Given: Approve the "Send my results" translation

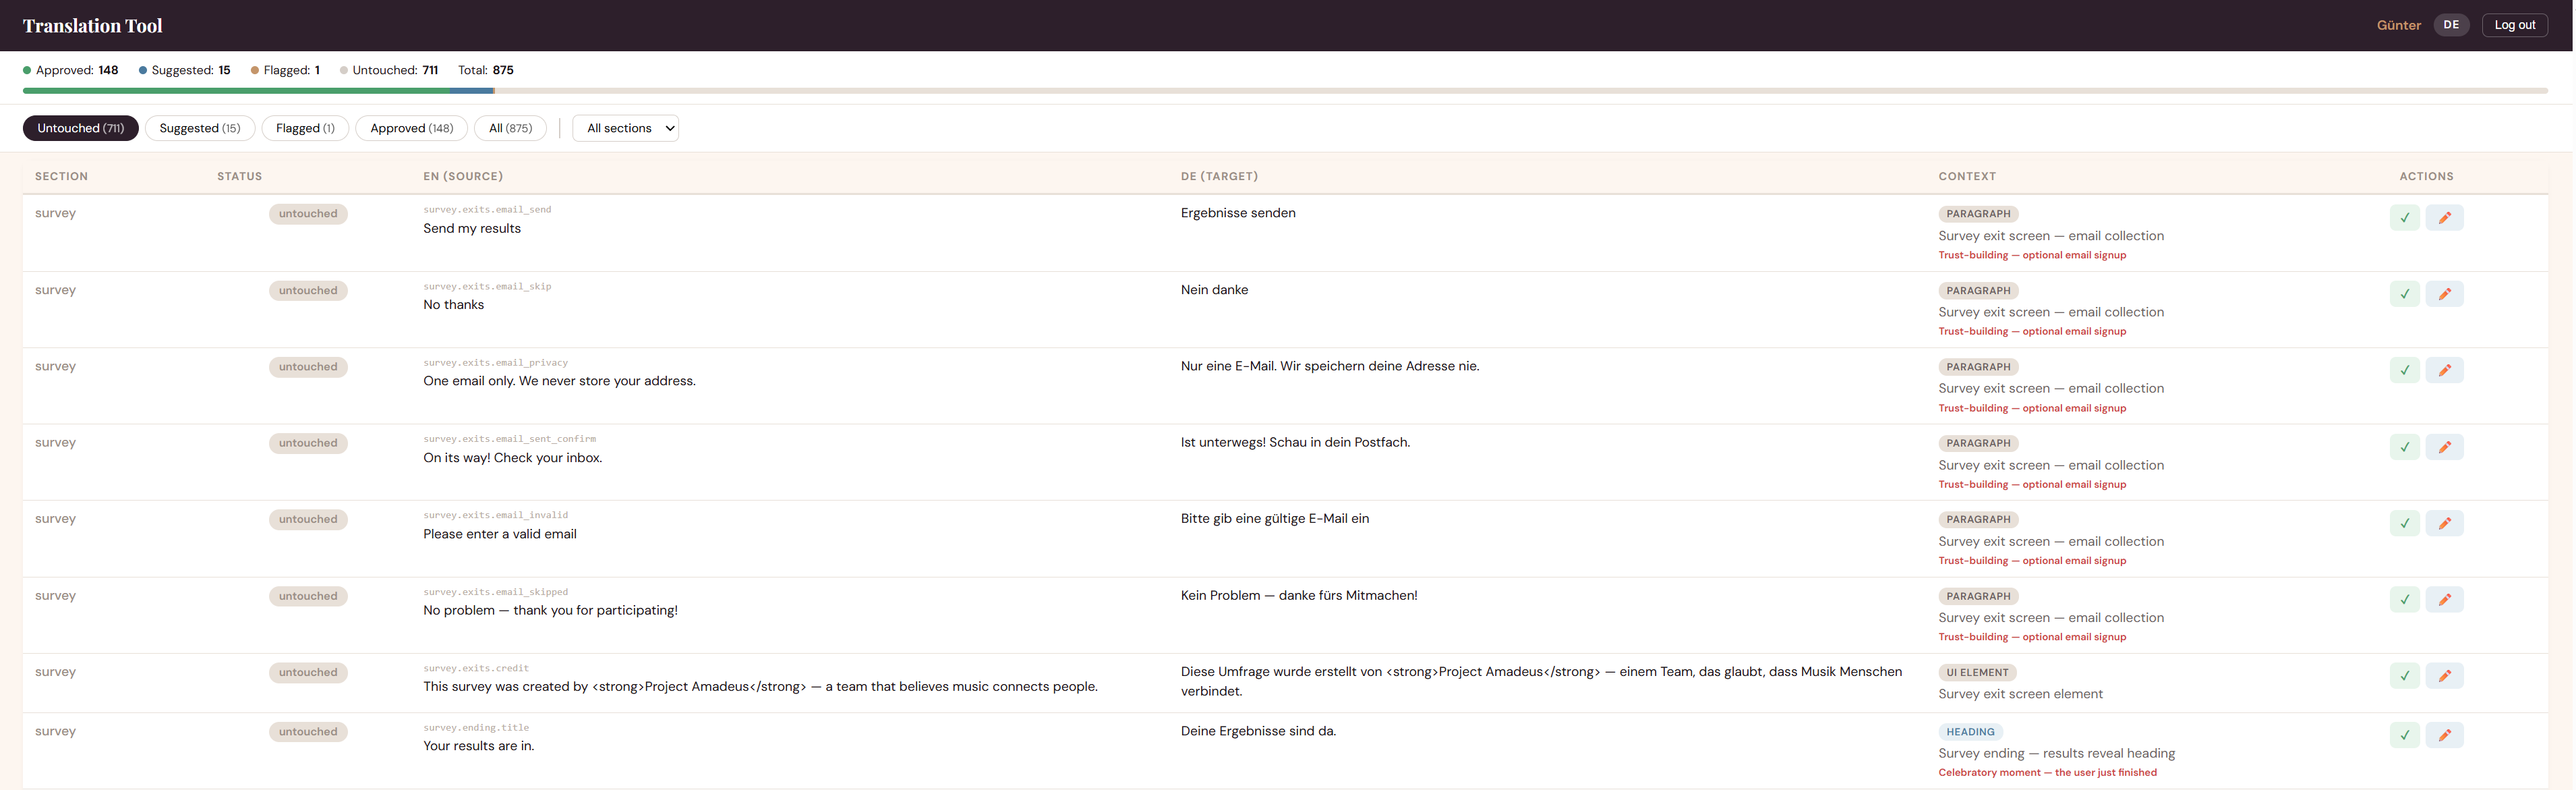Looking at the screenshot, I should [x=2405, y=217].
